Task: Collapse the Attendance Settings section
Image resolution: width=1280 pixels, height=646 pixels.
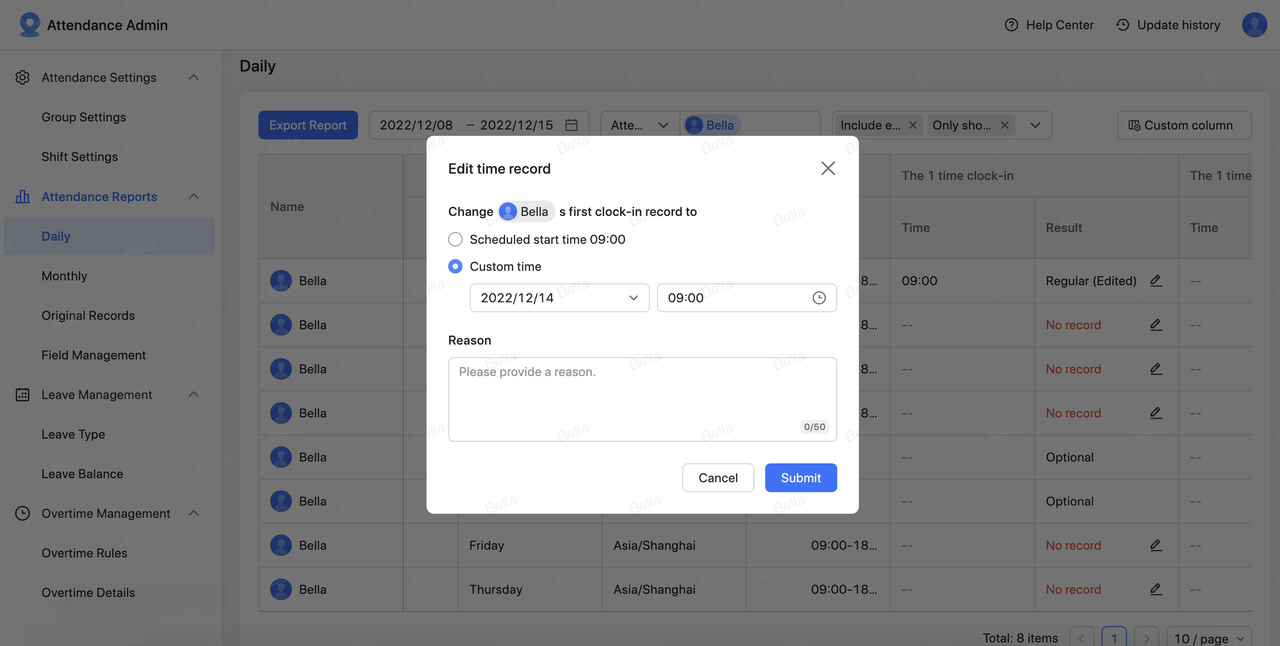Action: (194, 78)
